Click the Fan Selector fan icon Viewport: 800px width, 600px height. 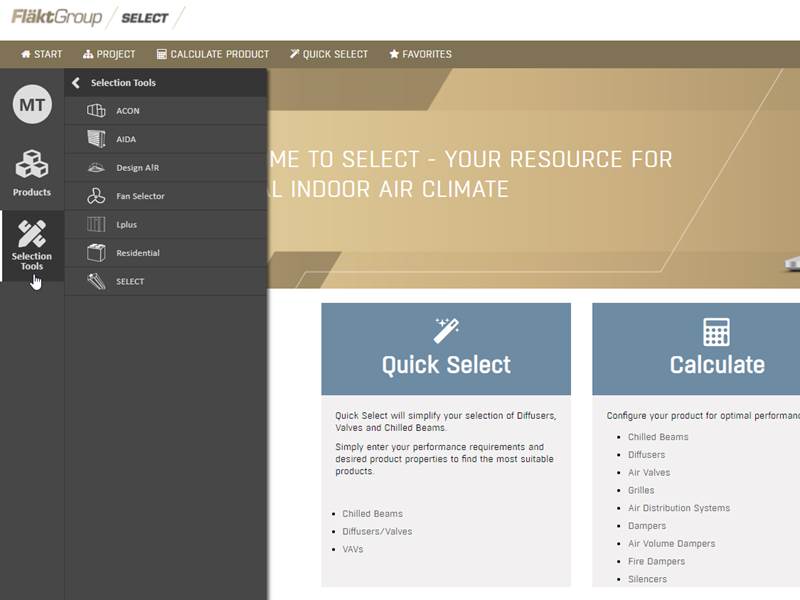pos(96,196)
